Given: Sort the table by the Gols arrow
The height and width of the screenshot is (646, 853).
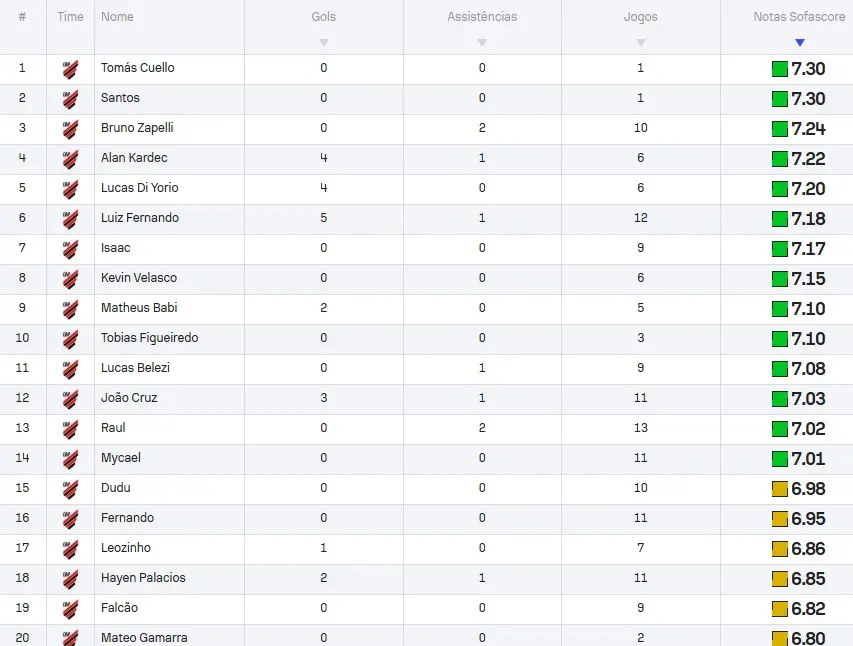Looking at the screenshot, I should [x=324, y=42].
